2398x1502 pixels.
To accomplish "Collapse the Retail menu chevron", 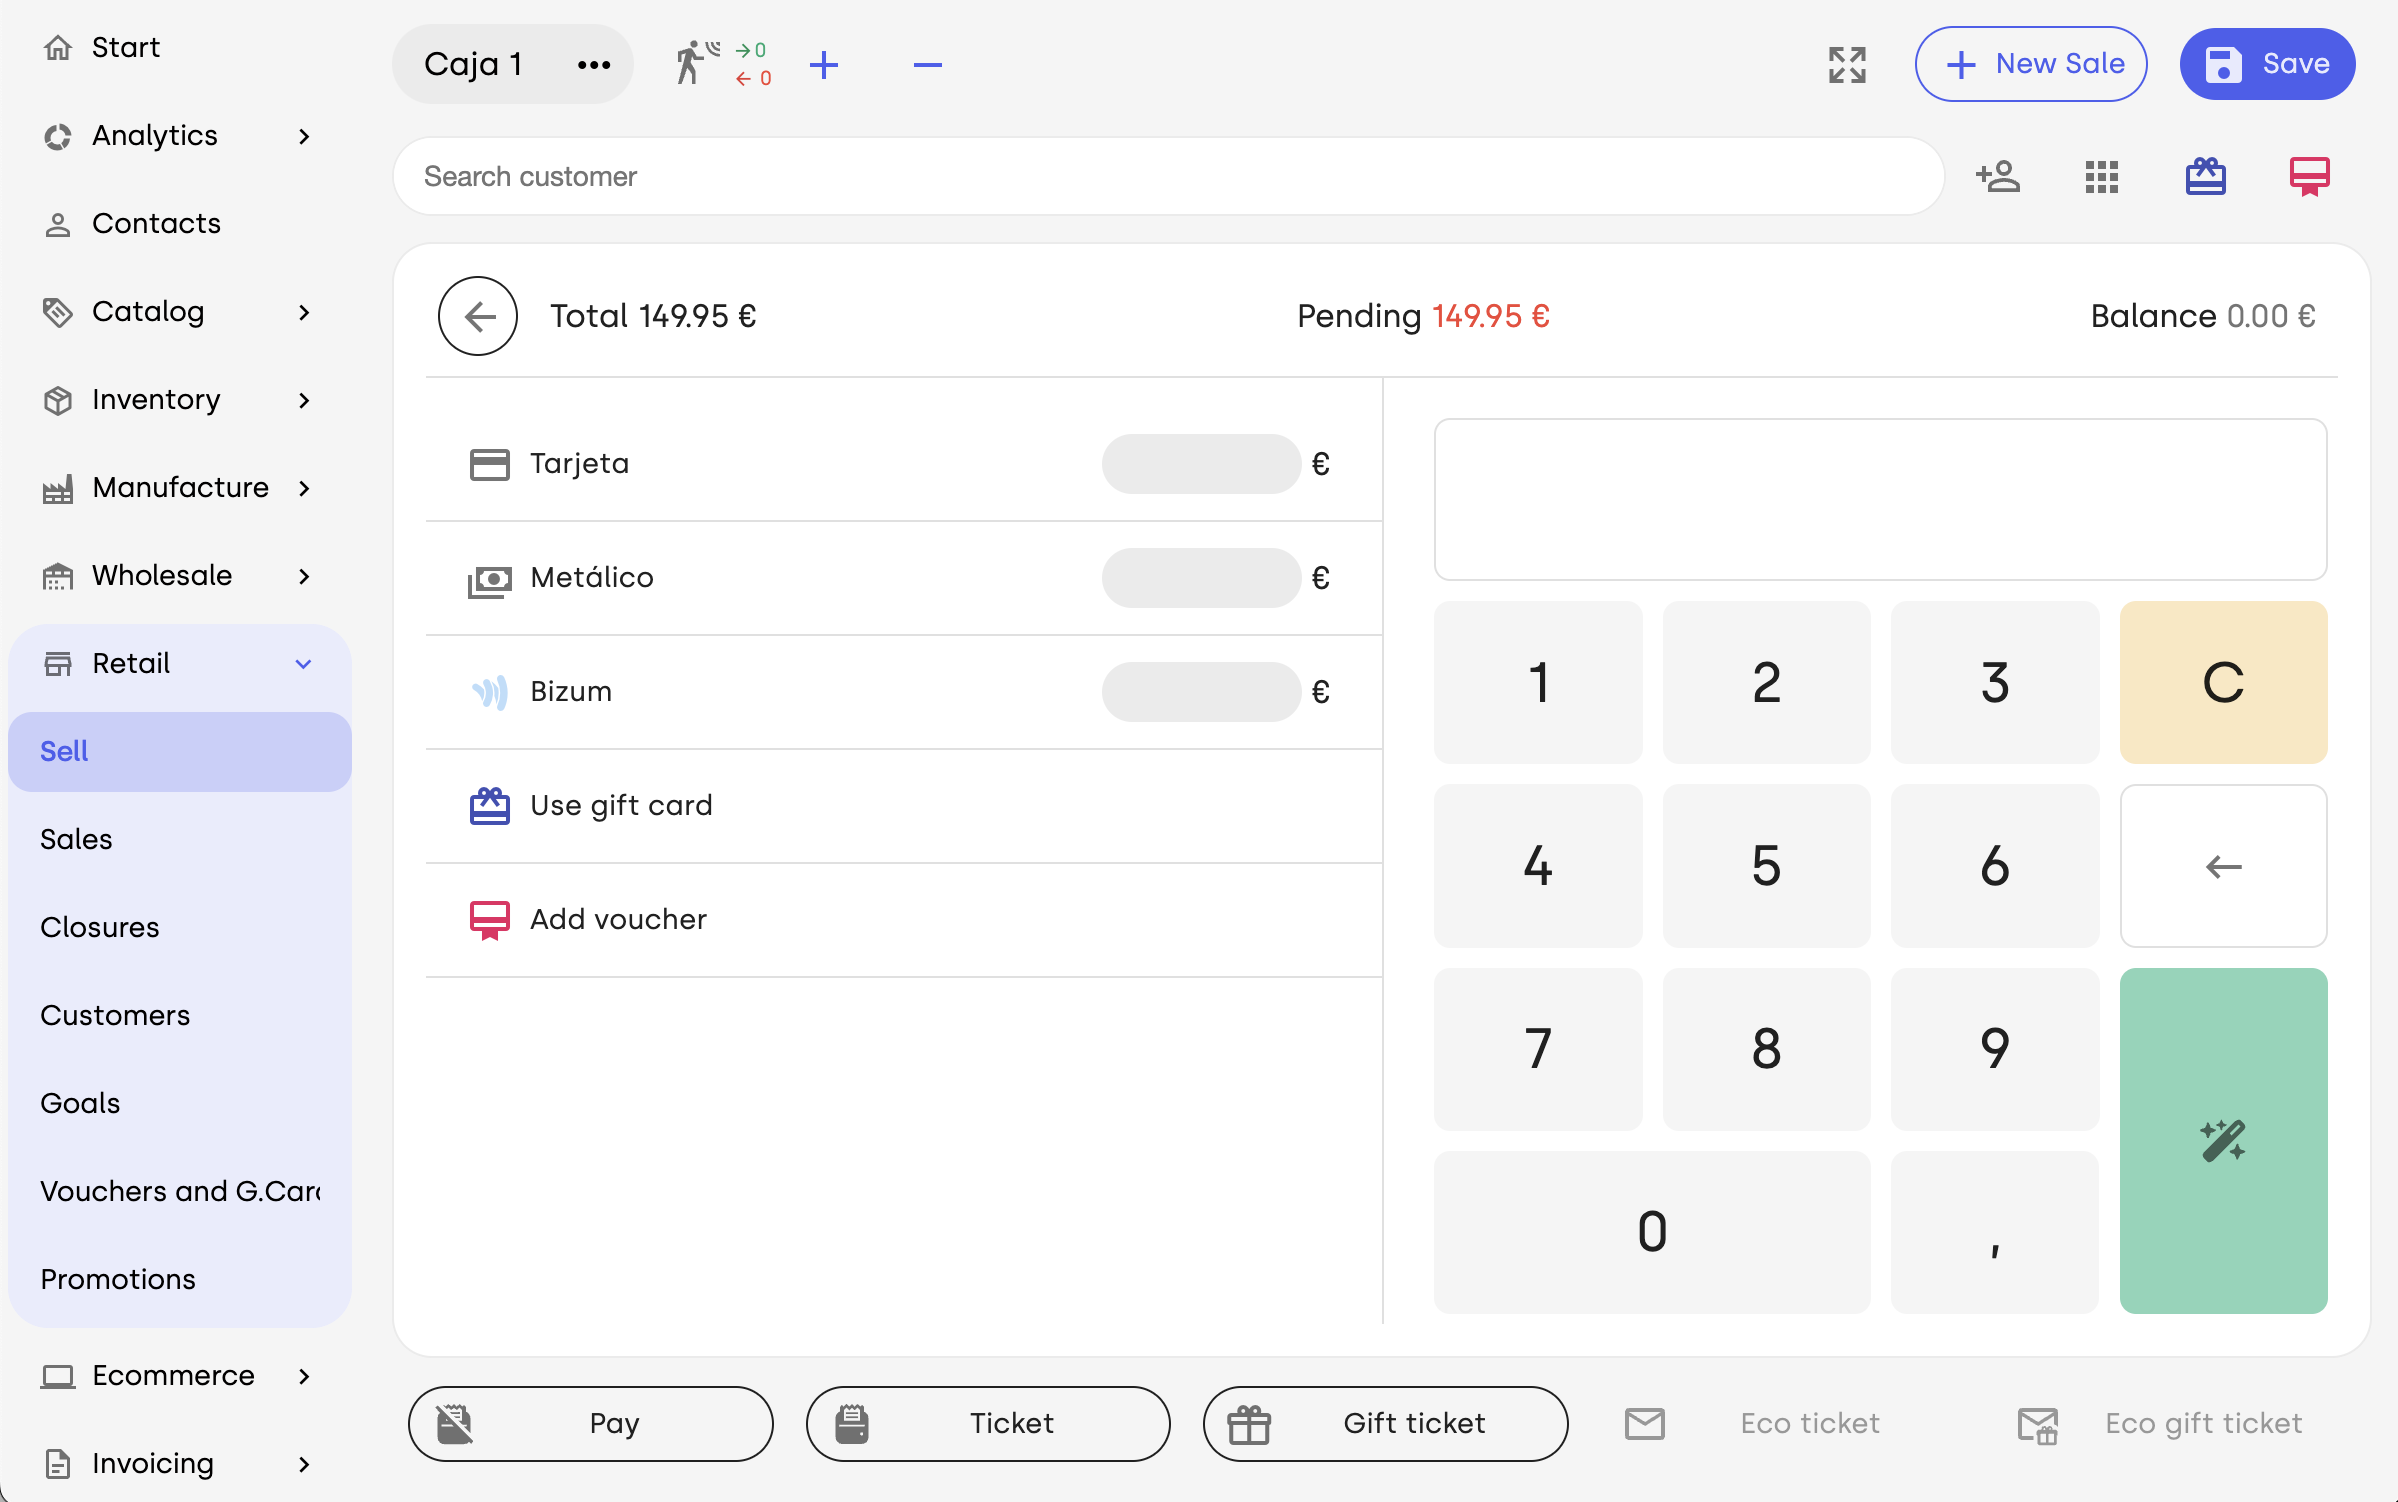I will point(304,664).
